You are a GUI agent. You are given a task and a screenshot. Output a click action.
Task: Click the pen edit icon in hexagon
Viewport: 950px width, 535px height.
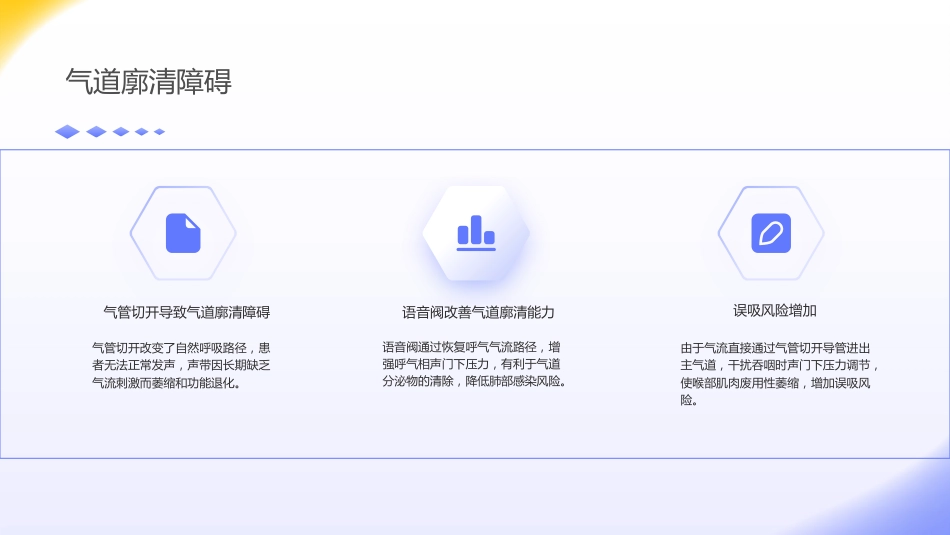coord(771,233)
